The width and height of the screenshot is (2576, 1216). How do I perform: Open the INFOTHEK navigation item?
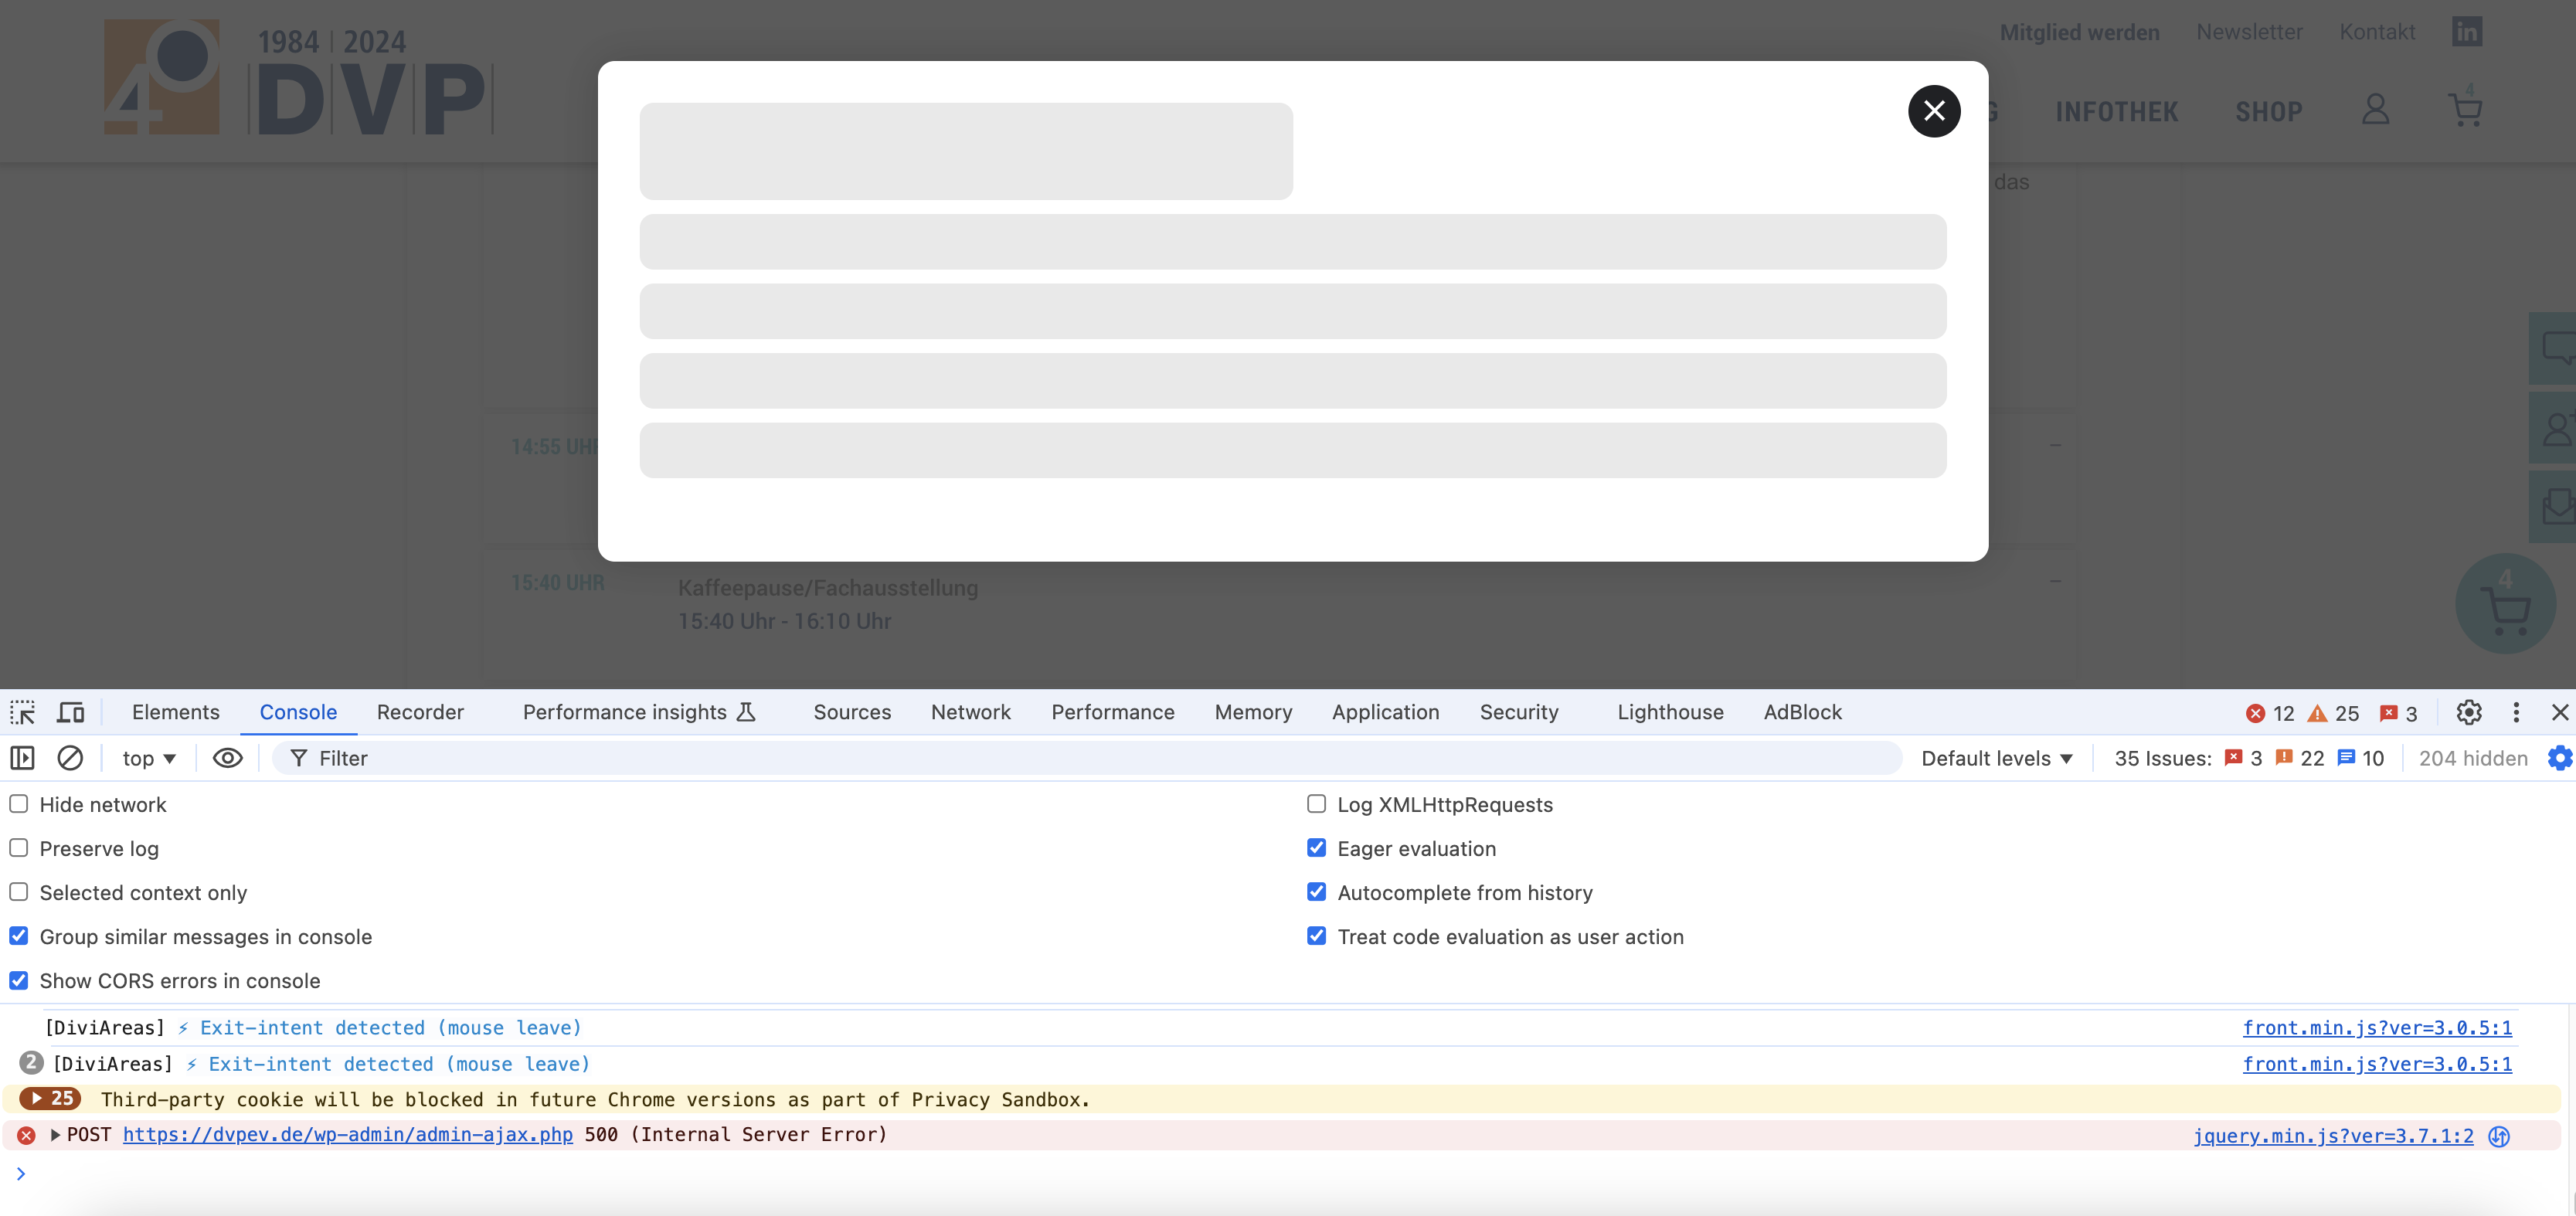(2116, 112)
